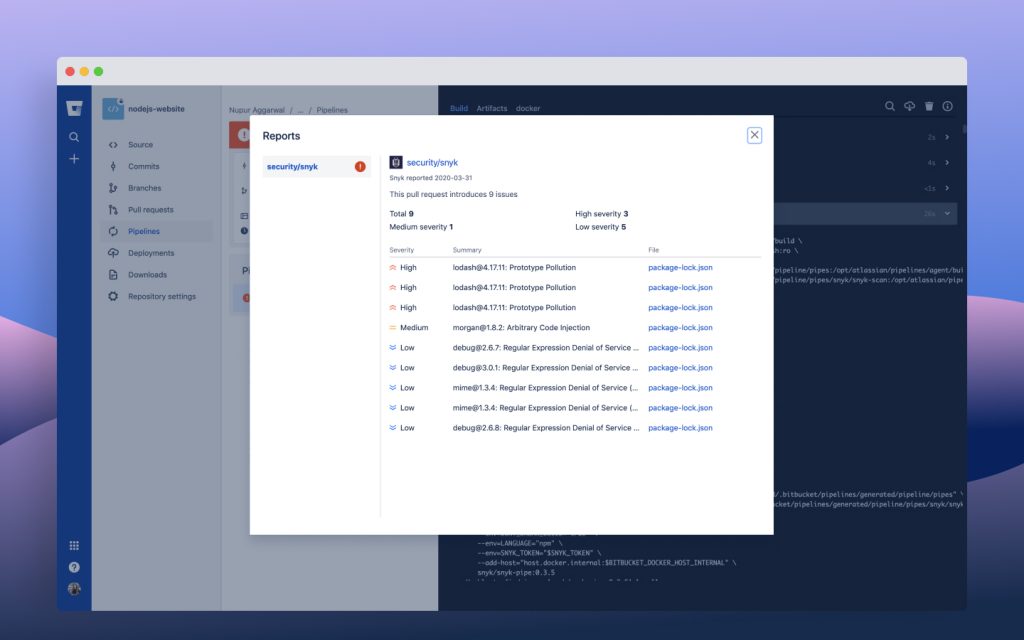
Task: Open search from the left global sidebar
Action: [x=74, y=137]
